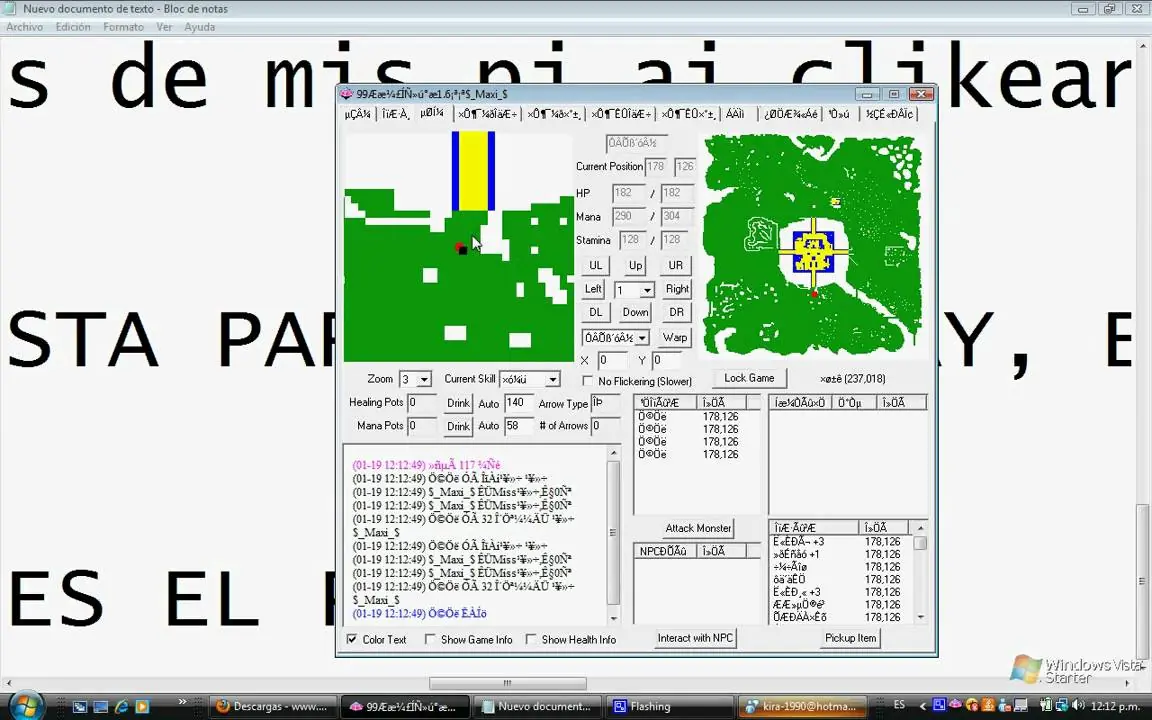Click the UR movement button

tap(676, 265)
